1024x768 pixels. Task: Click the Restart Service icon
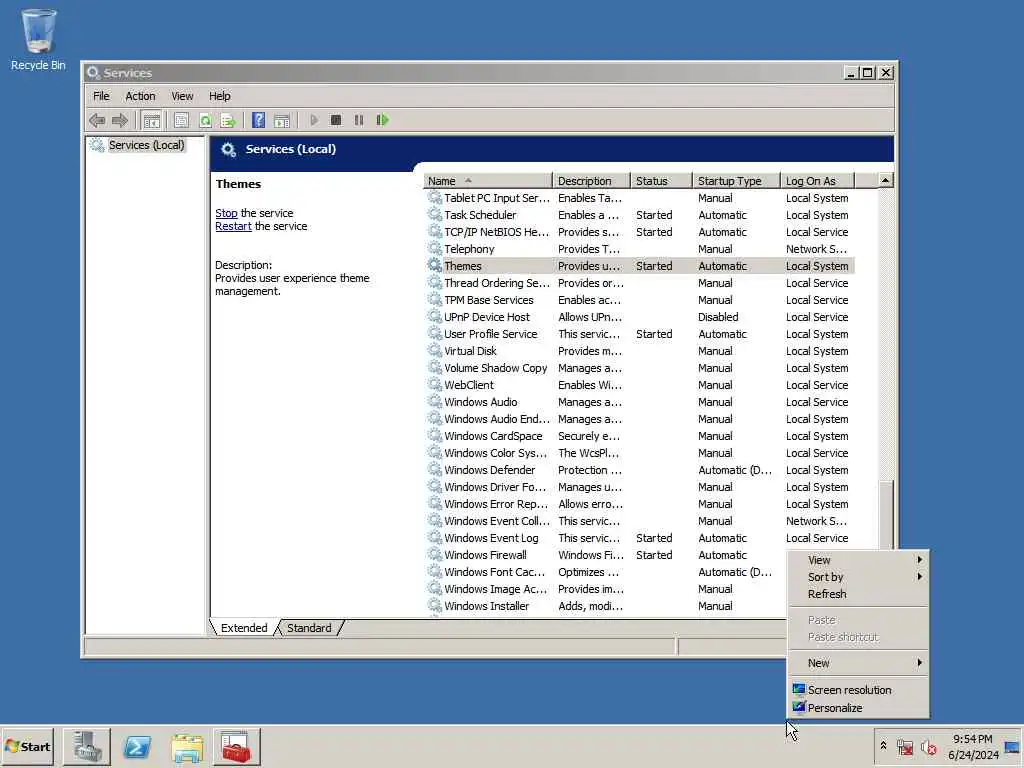[x=383, y=120]
